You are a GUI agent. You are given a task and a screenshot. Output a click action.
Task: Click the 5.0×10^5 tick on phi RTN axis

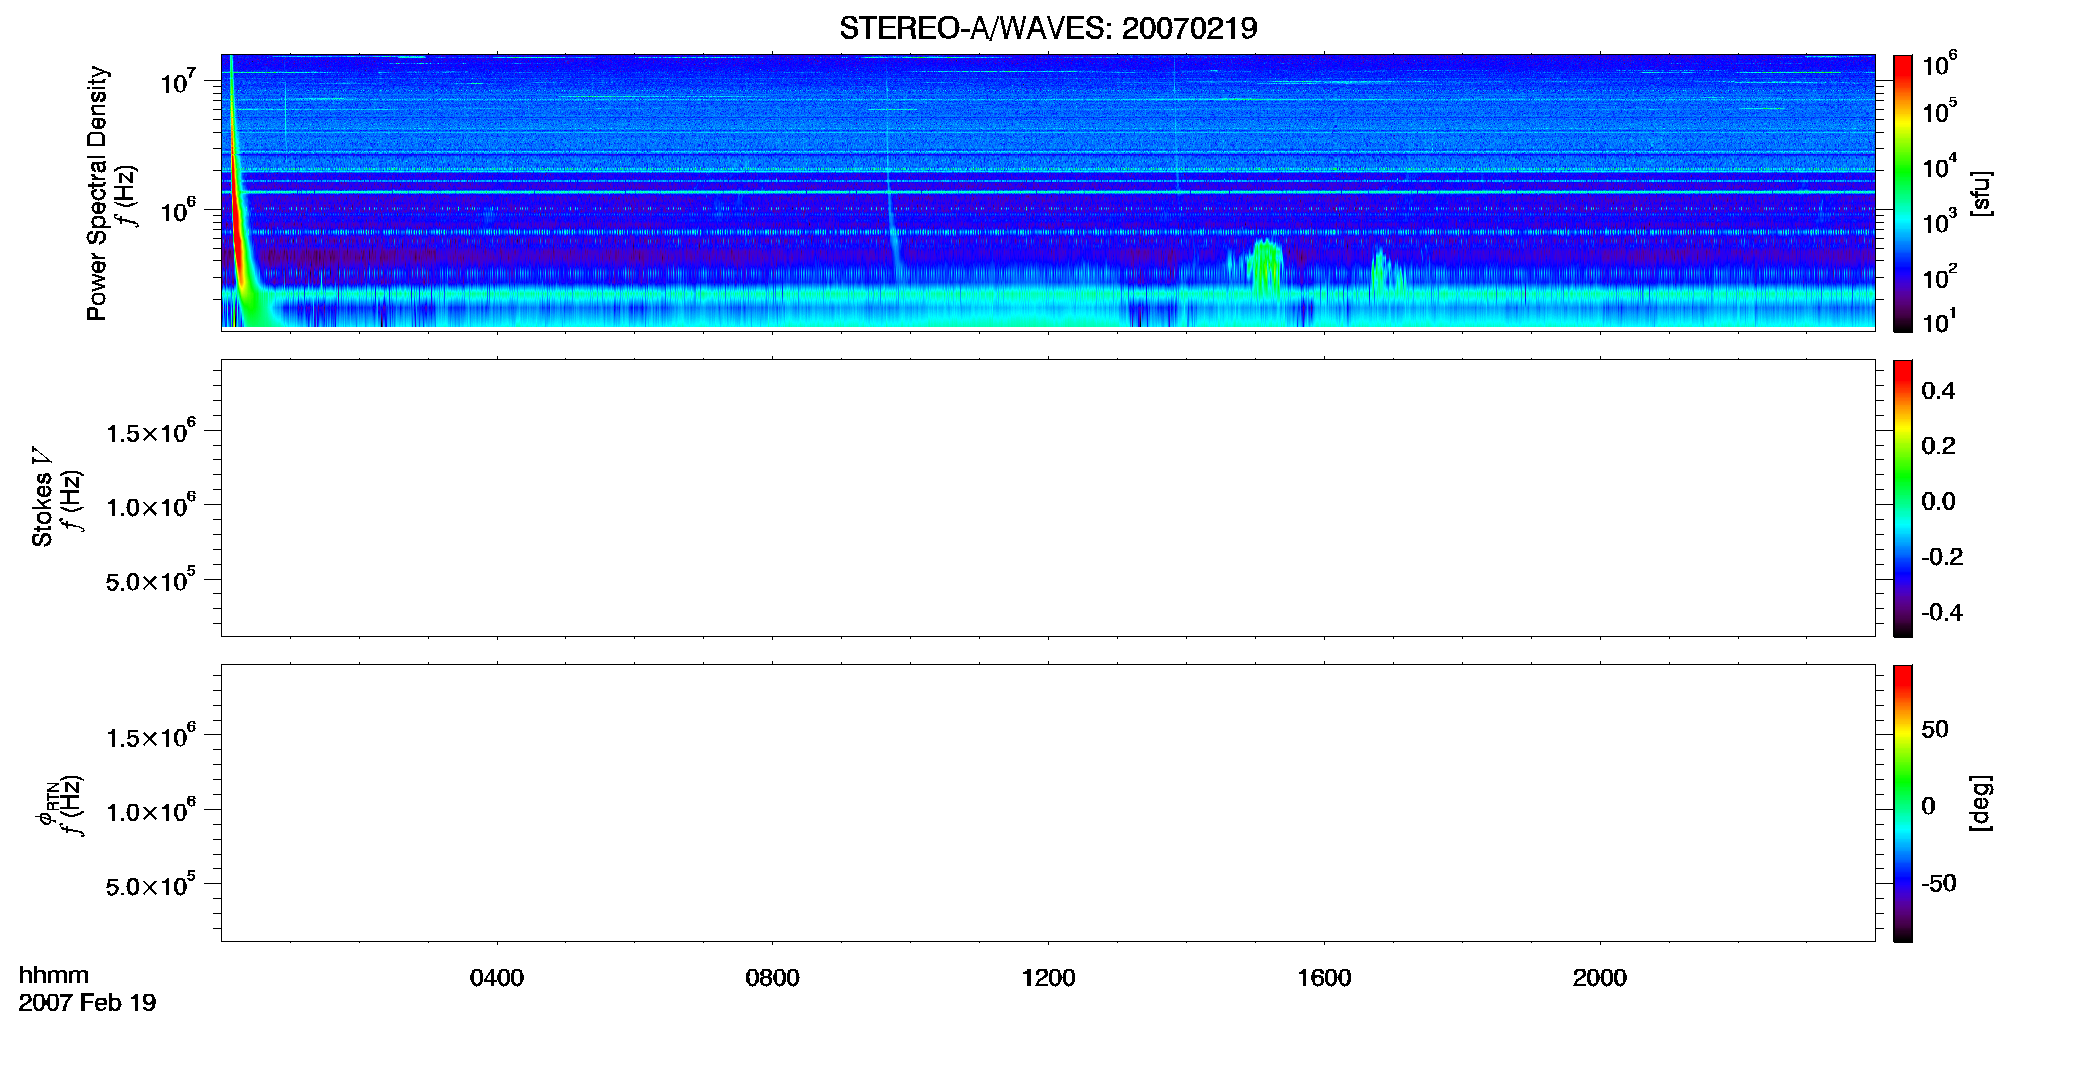(150, 886)
